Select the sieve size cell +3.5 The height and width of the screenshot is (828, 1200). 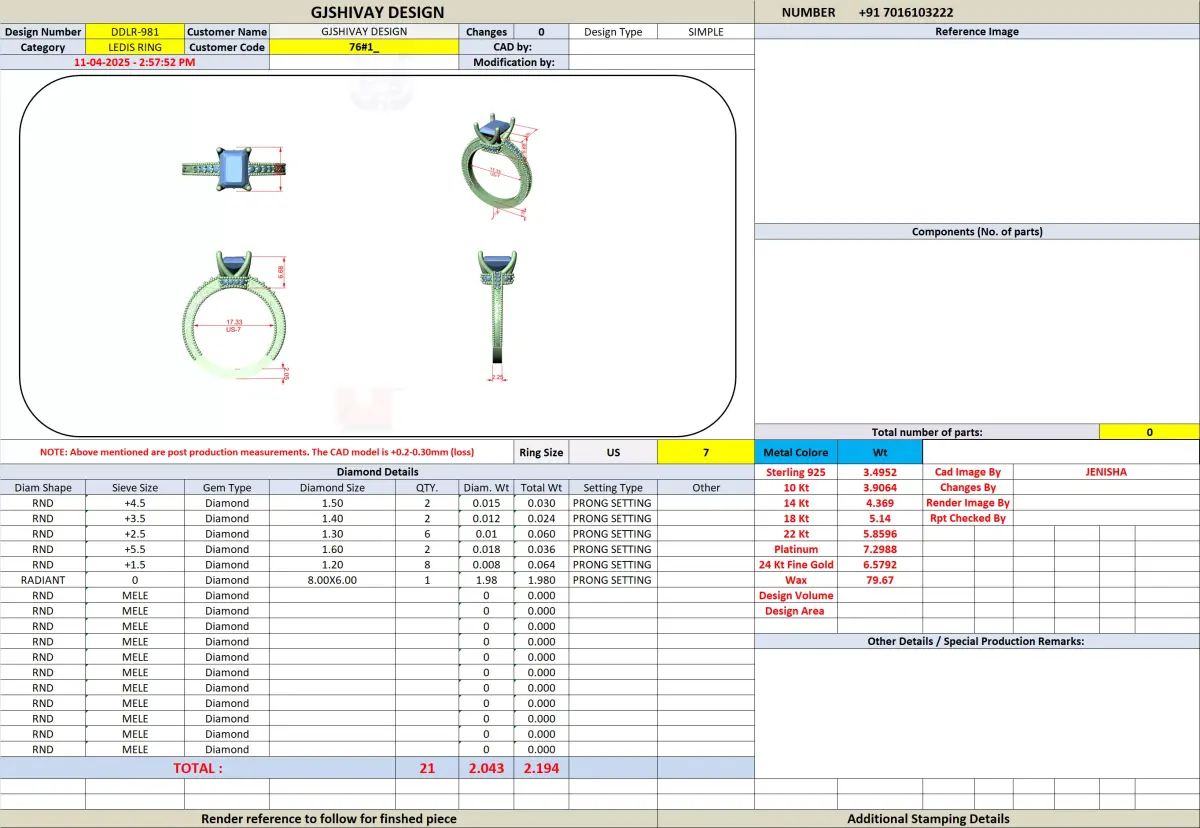(135, 518)
